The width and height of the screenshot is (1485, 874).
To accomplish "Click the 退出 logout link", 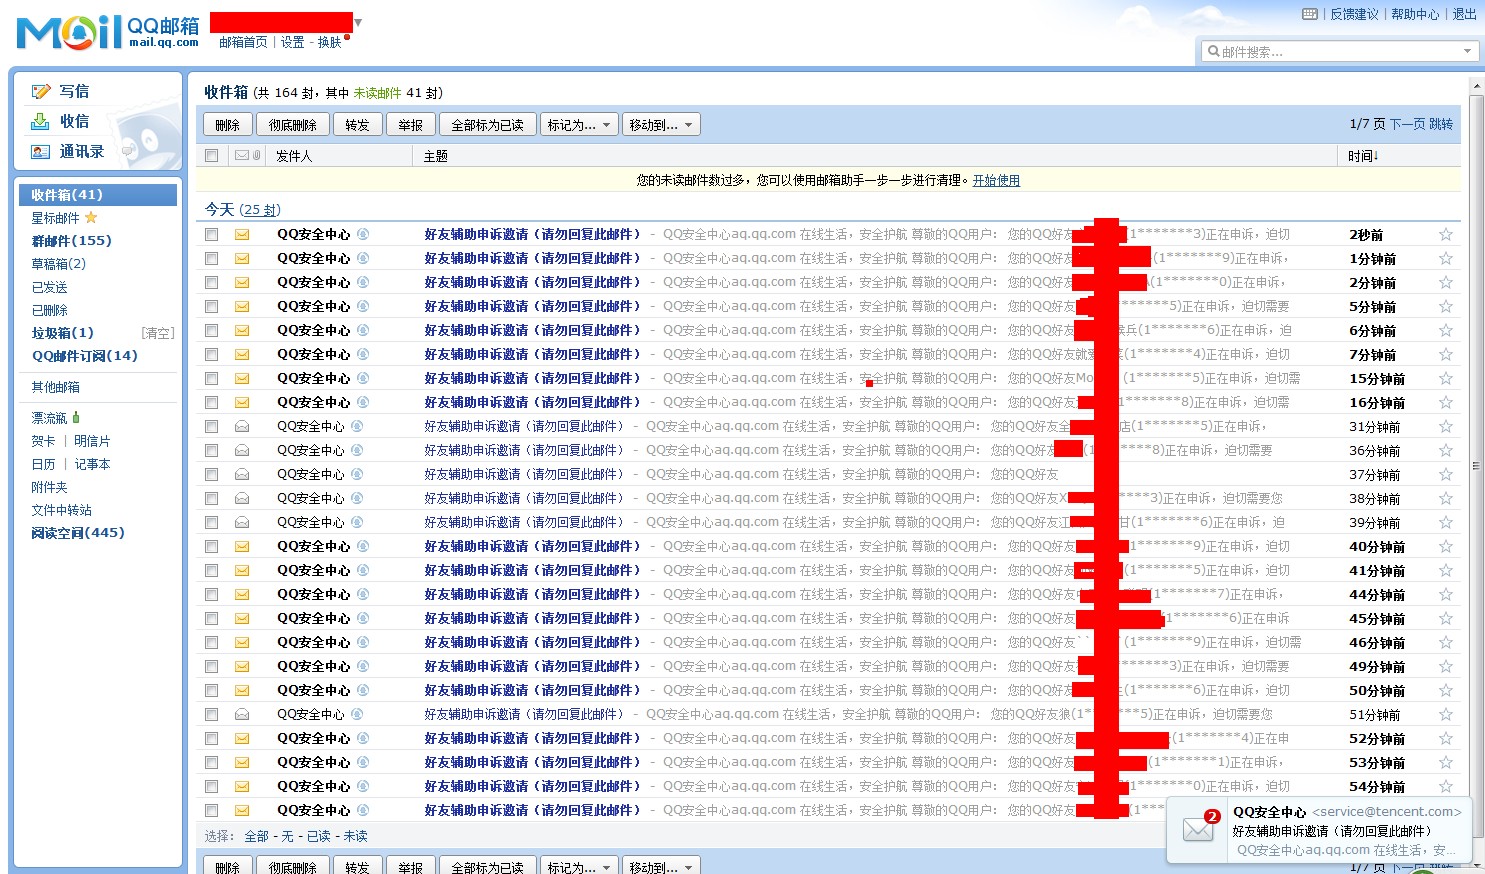I will coord(1464,14).
